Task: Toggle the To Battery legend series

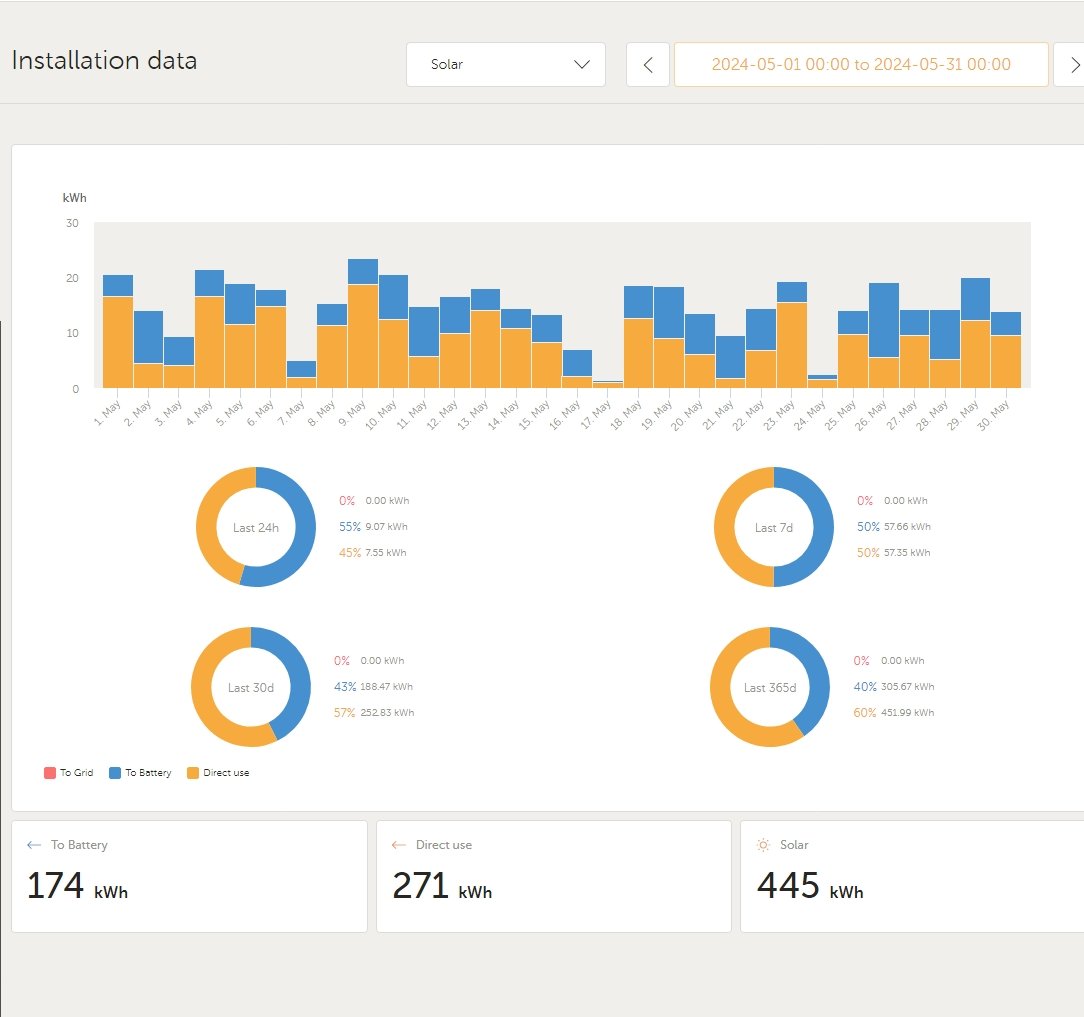Action: 140,772
